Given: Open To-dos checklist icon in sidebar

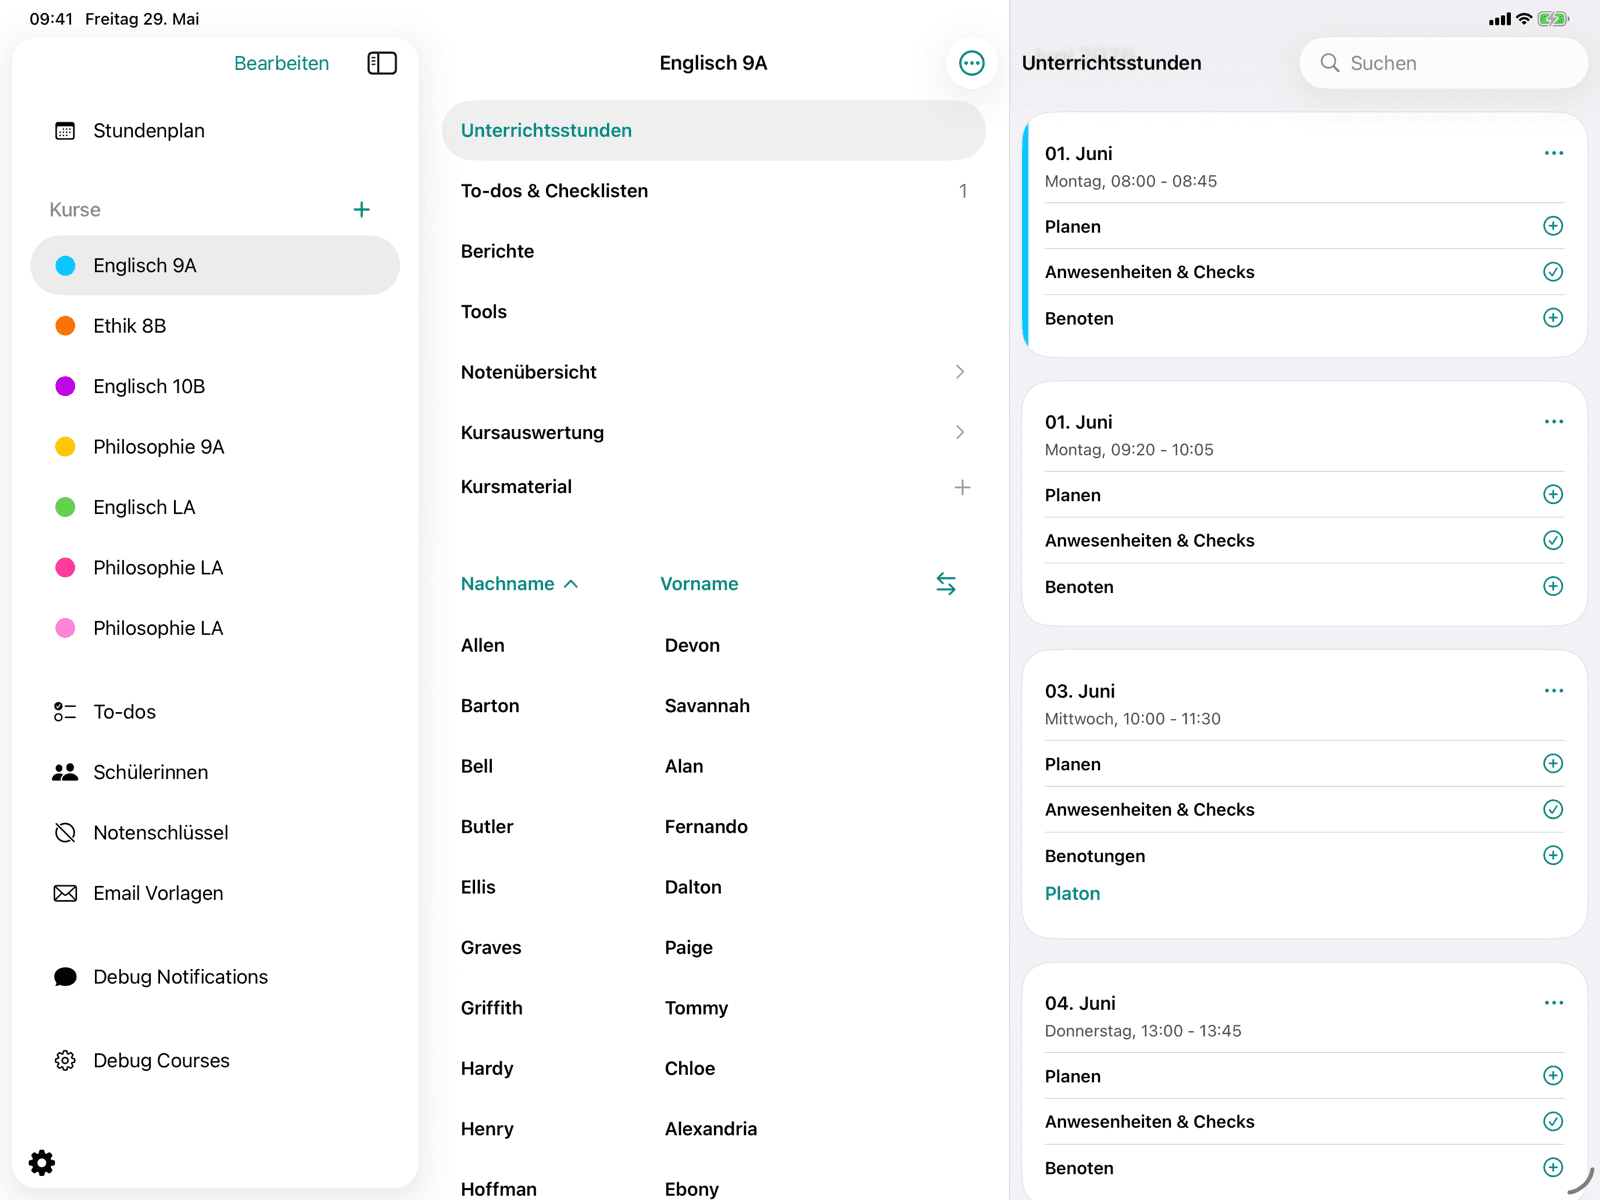Looking at the screenshot, I should [65, 712].
